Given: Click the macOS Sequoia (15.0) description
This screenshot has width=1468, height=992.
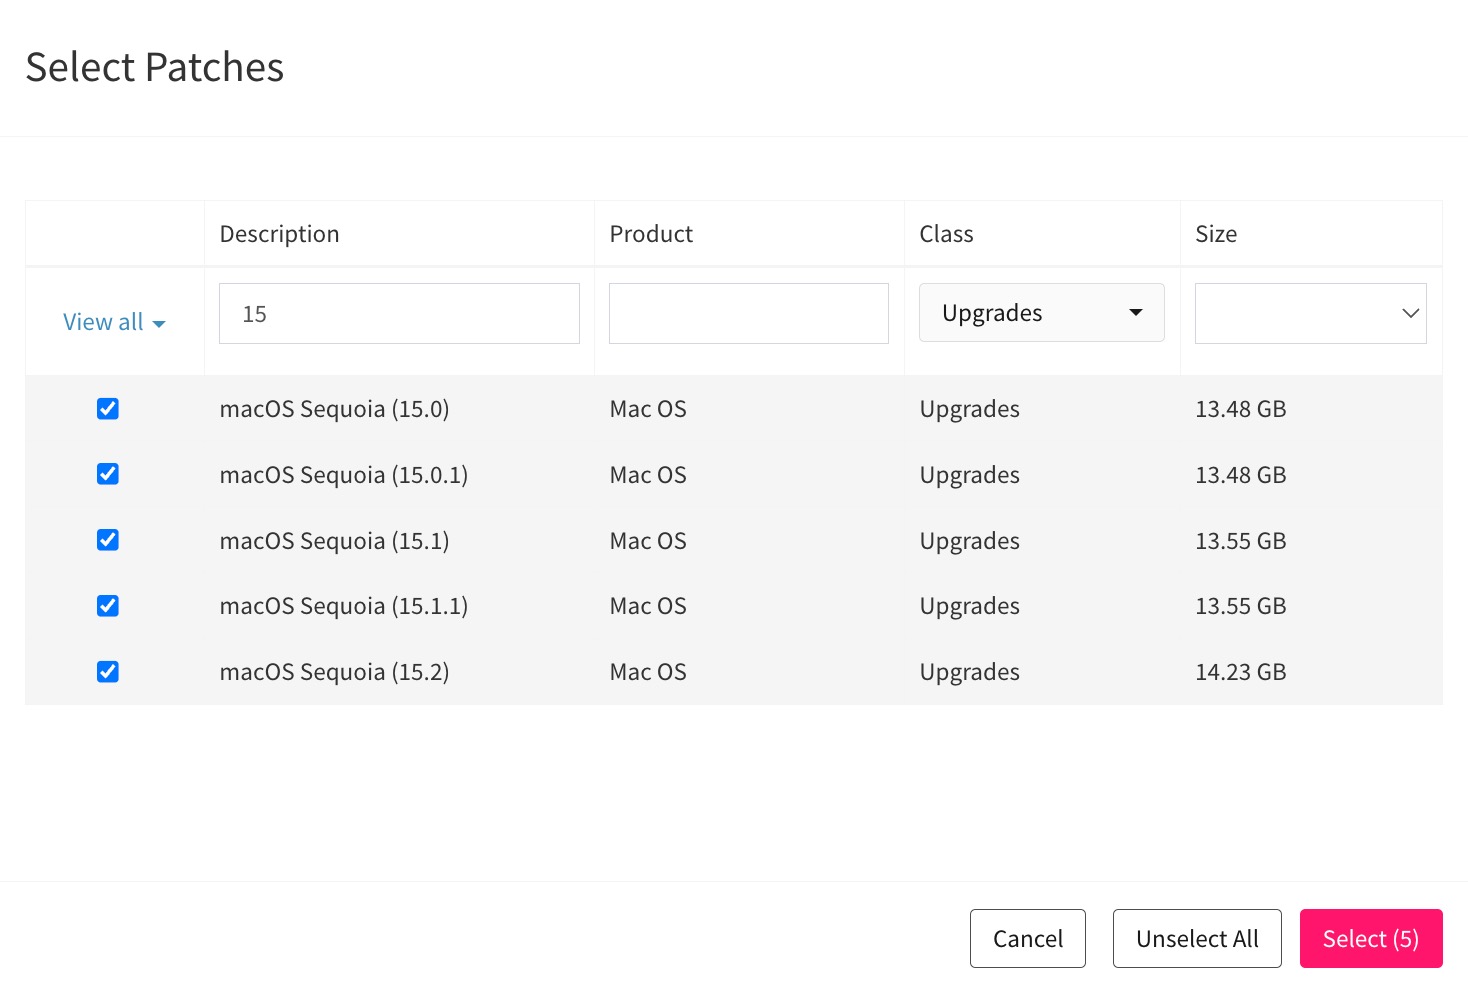Looking at the screenshot, I should [x=334, y=409].
